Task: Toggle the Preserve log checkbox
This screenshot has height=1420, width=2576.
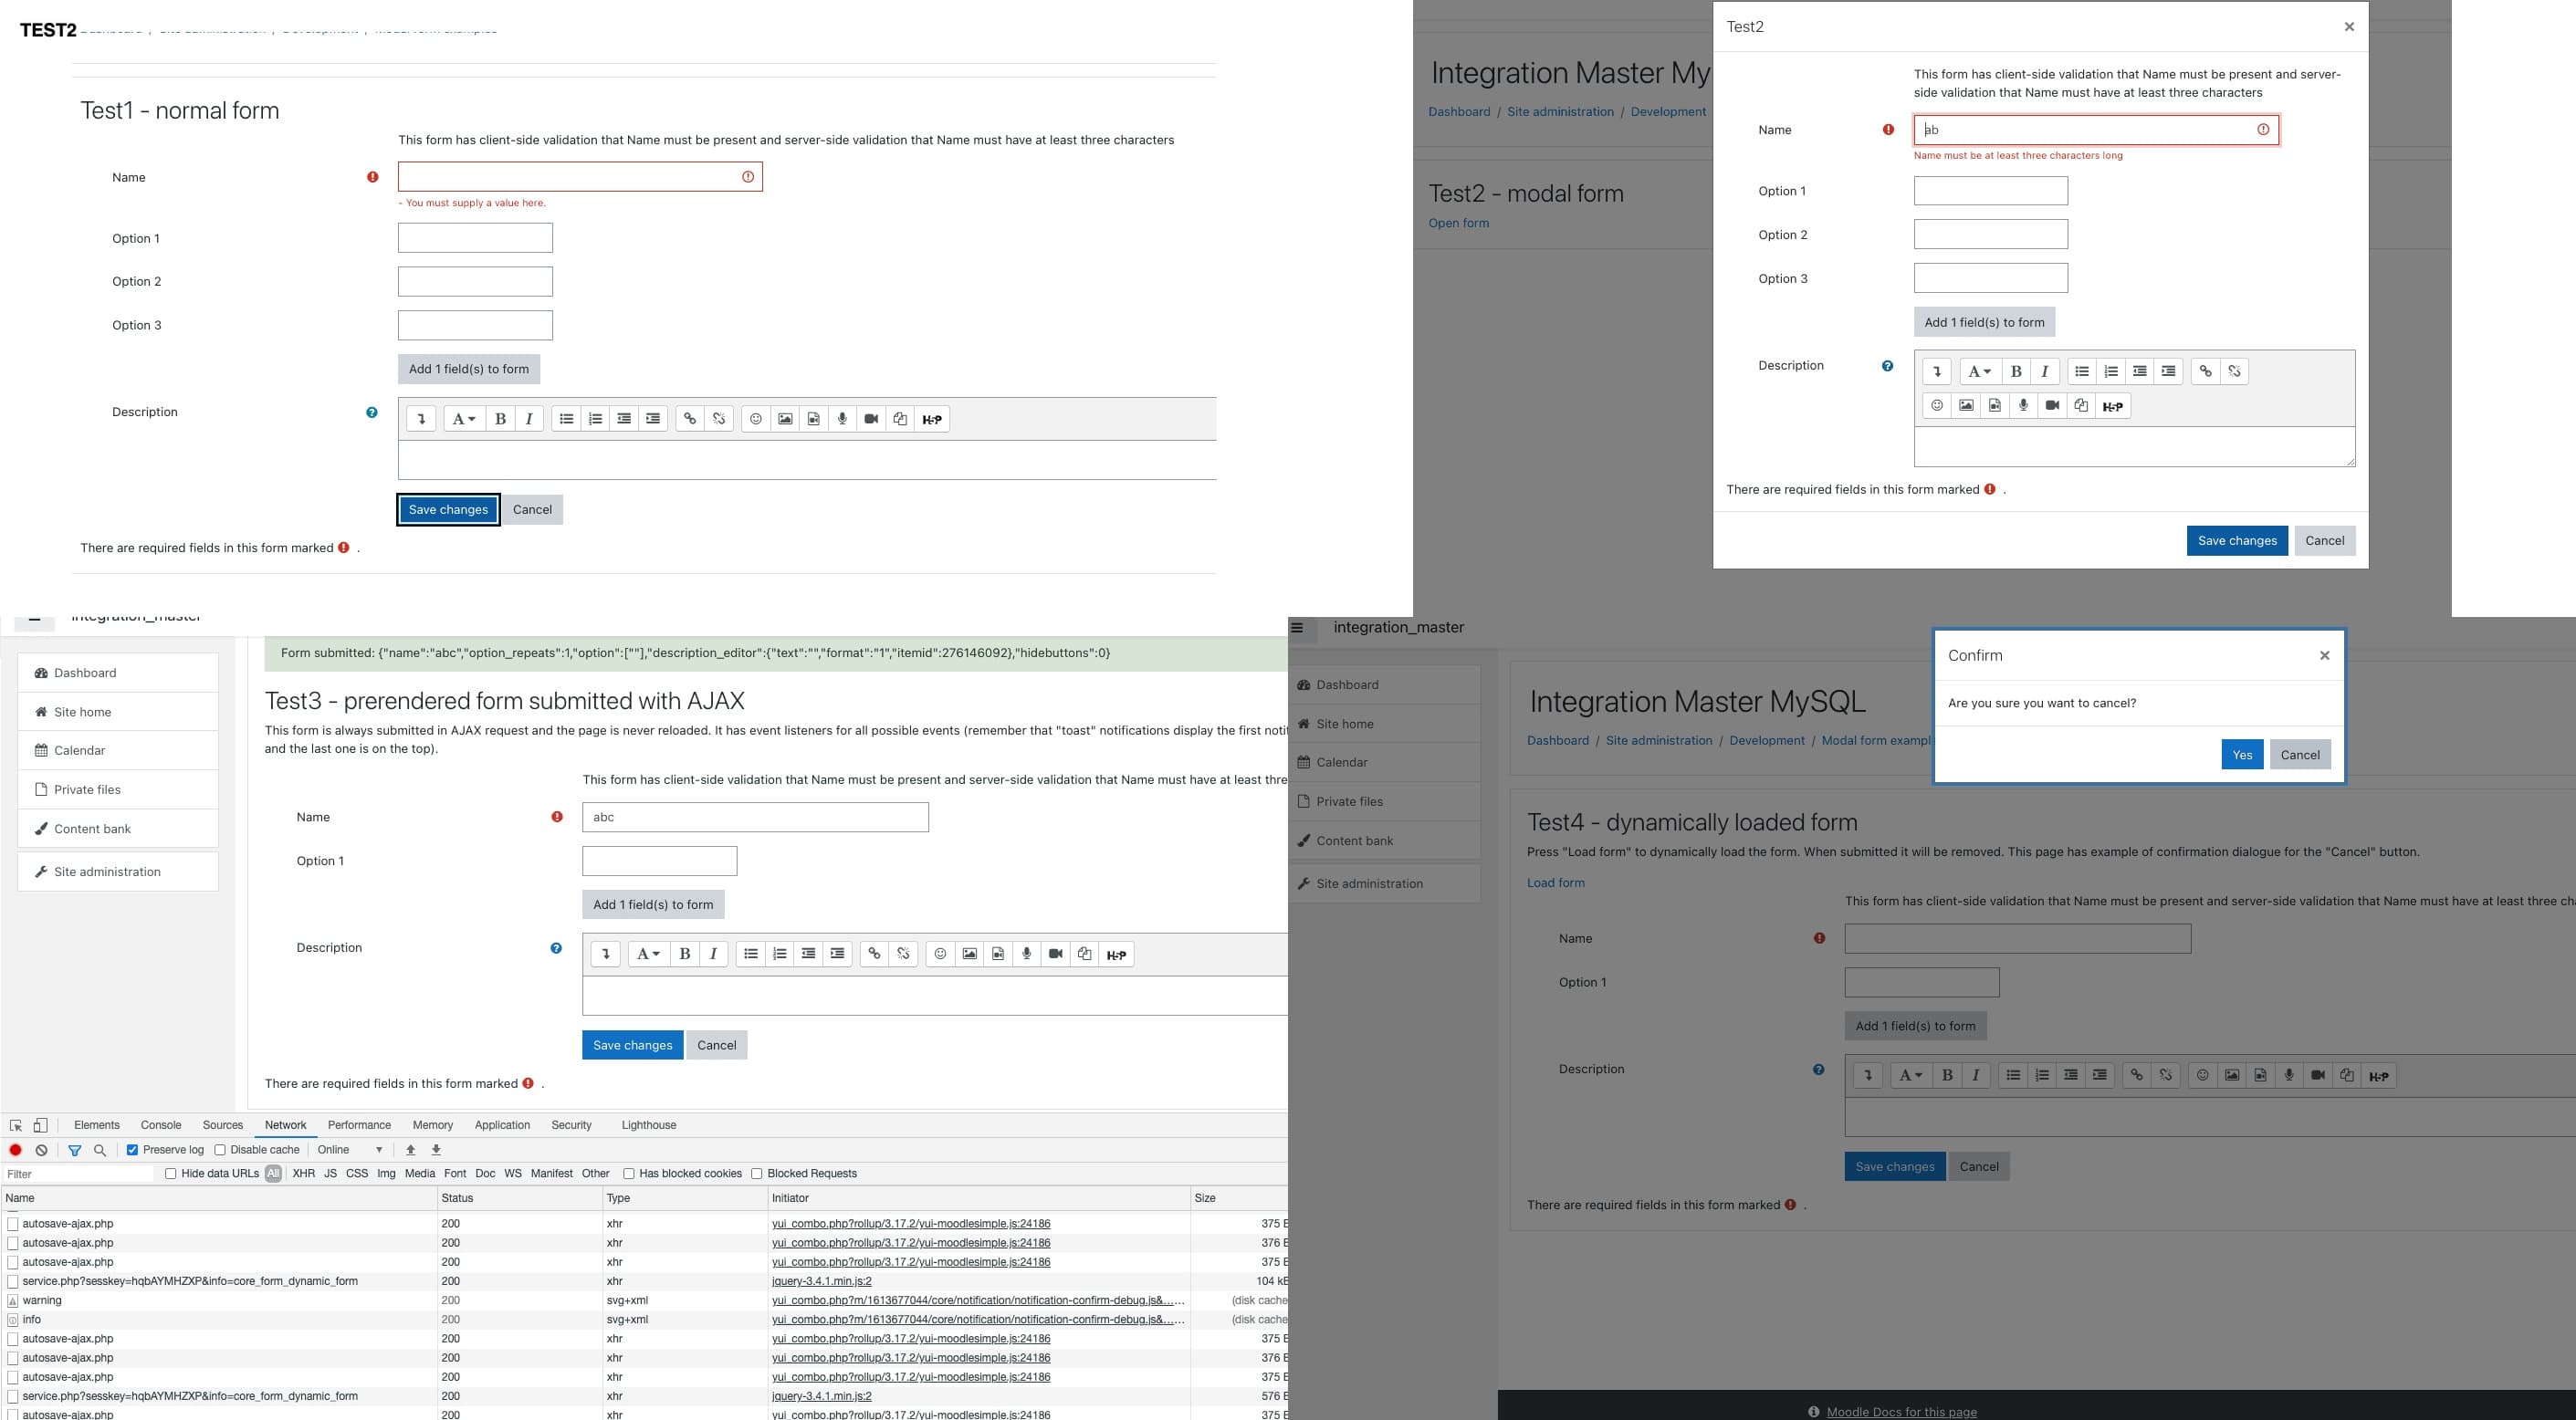Action: [x=132, y=1150]
